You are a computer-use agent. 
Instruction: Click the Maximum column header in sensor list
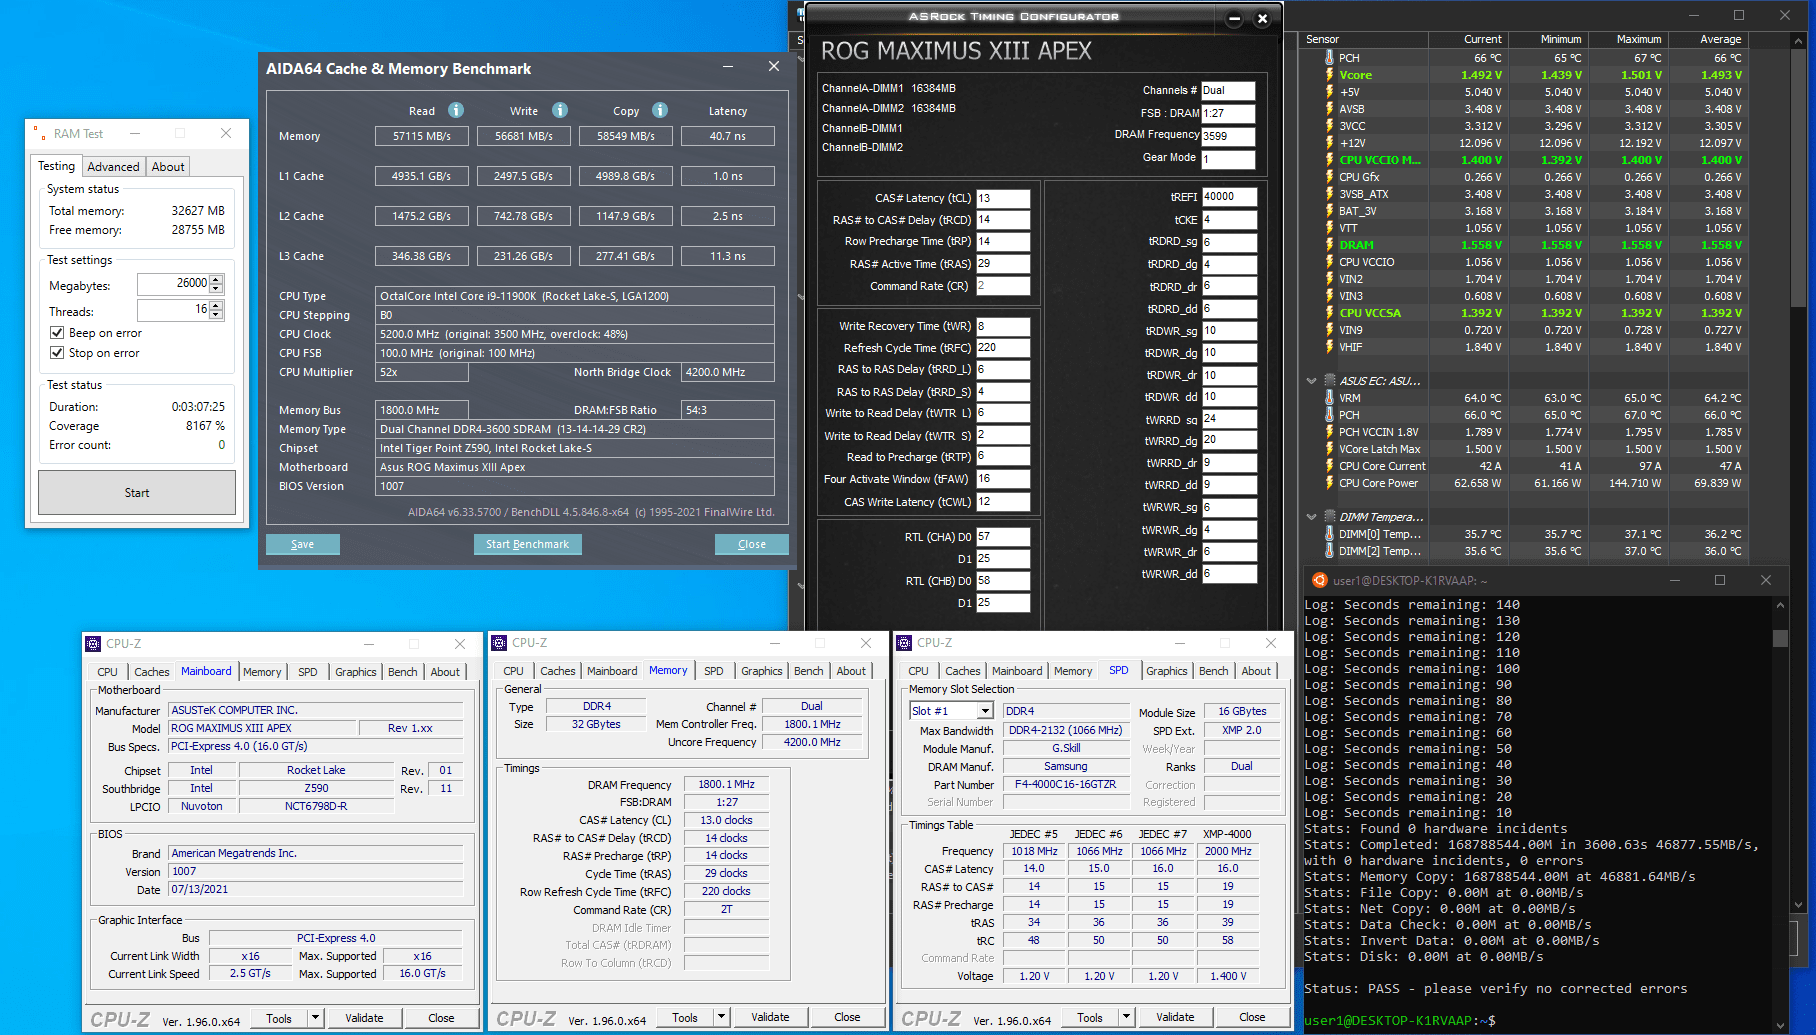1629,40
